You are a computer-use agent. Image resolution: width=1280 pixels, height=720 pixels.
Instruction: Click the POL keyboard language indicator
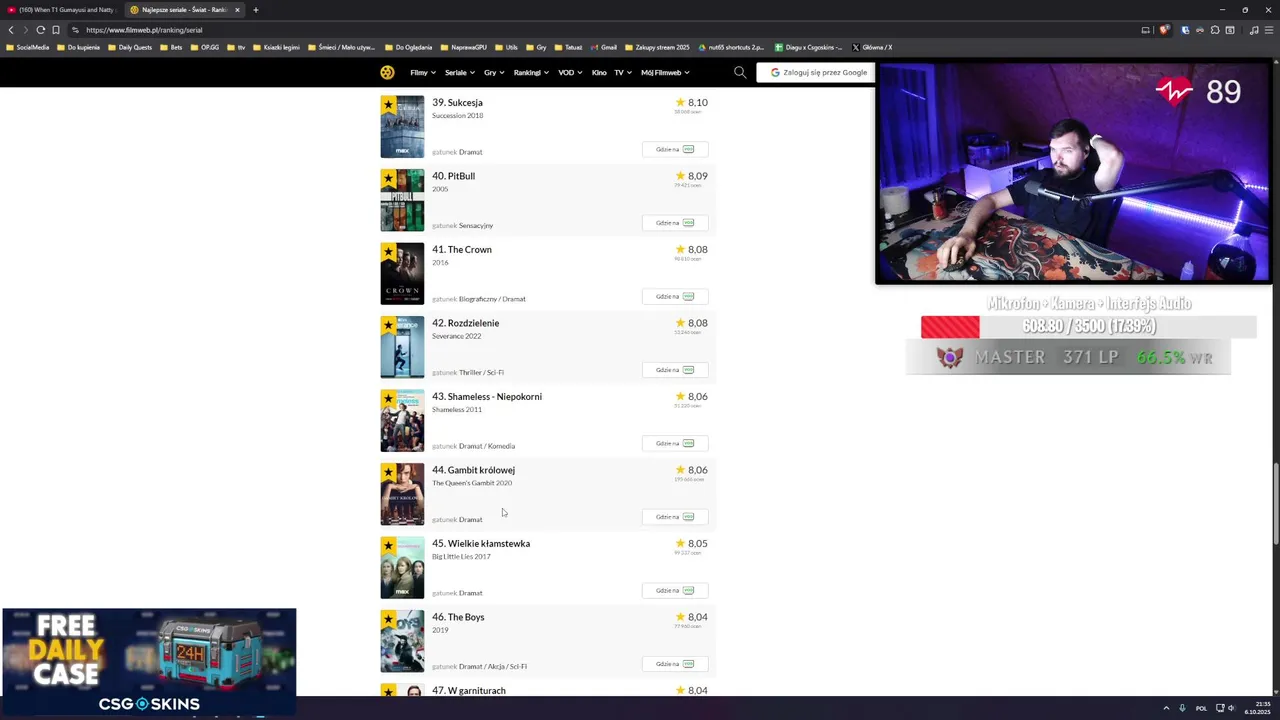[1201, 708]
